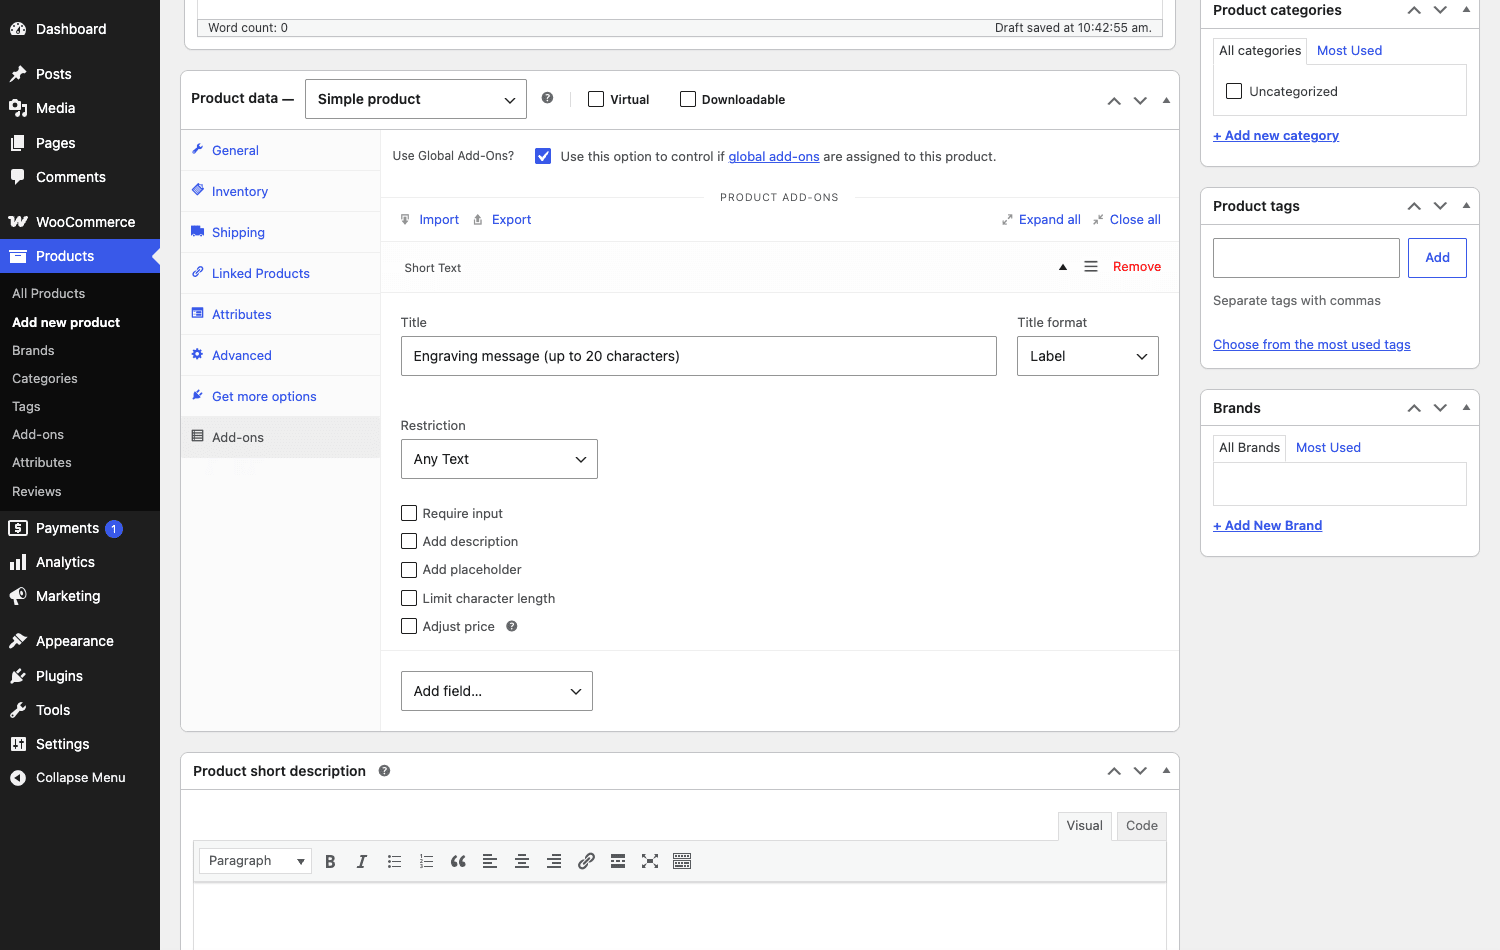The height and width of the screenshot is (950, 1500).
Task: Open the Restriction Any Text dropdown
Action: click(x=499, y=459)
